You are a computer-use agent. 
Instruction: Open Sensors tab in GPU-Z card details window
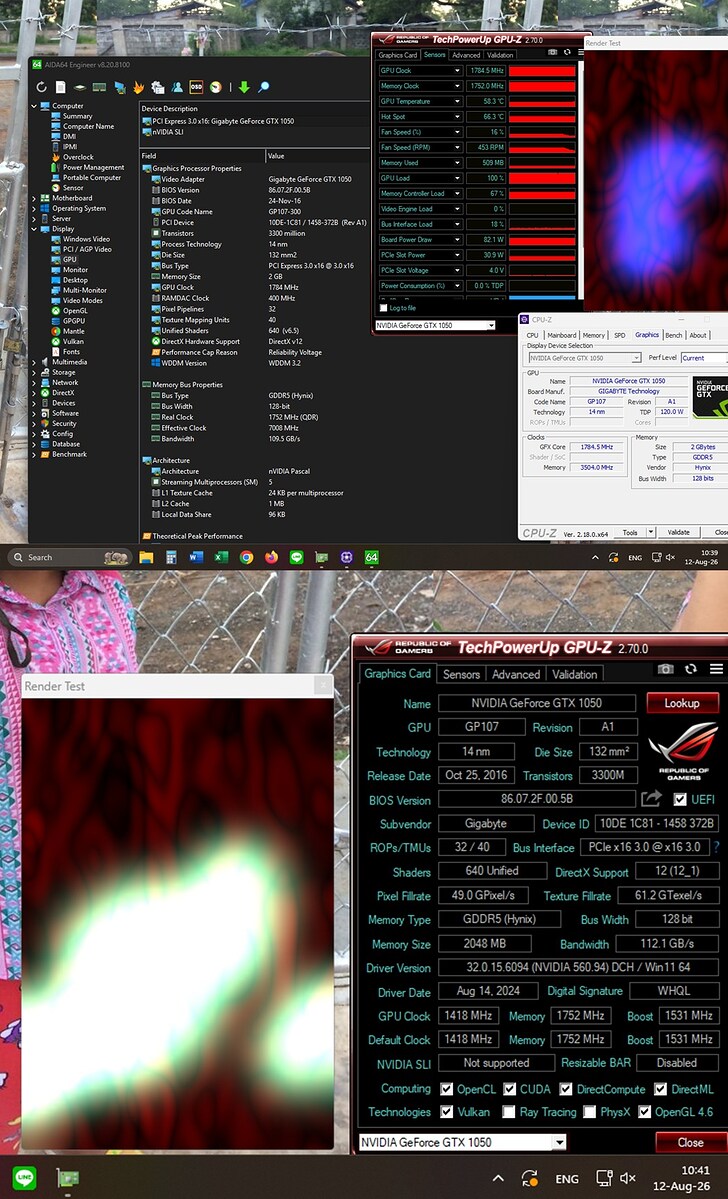(461, 674)
